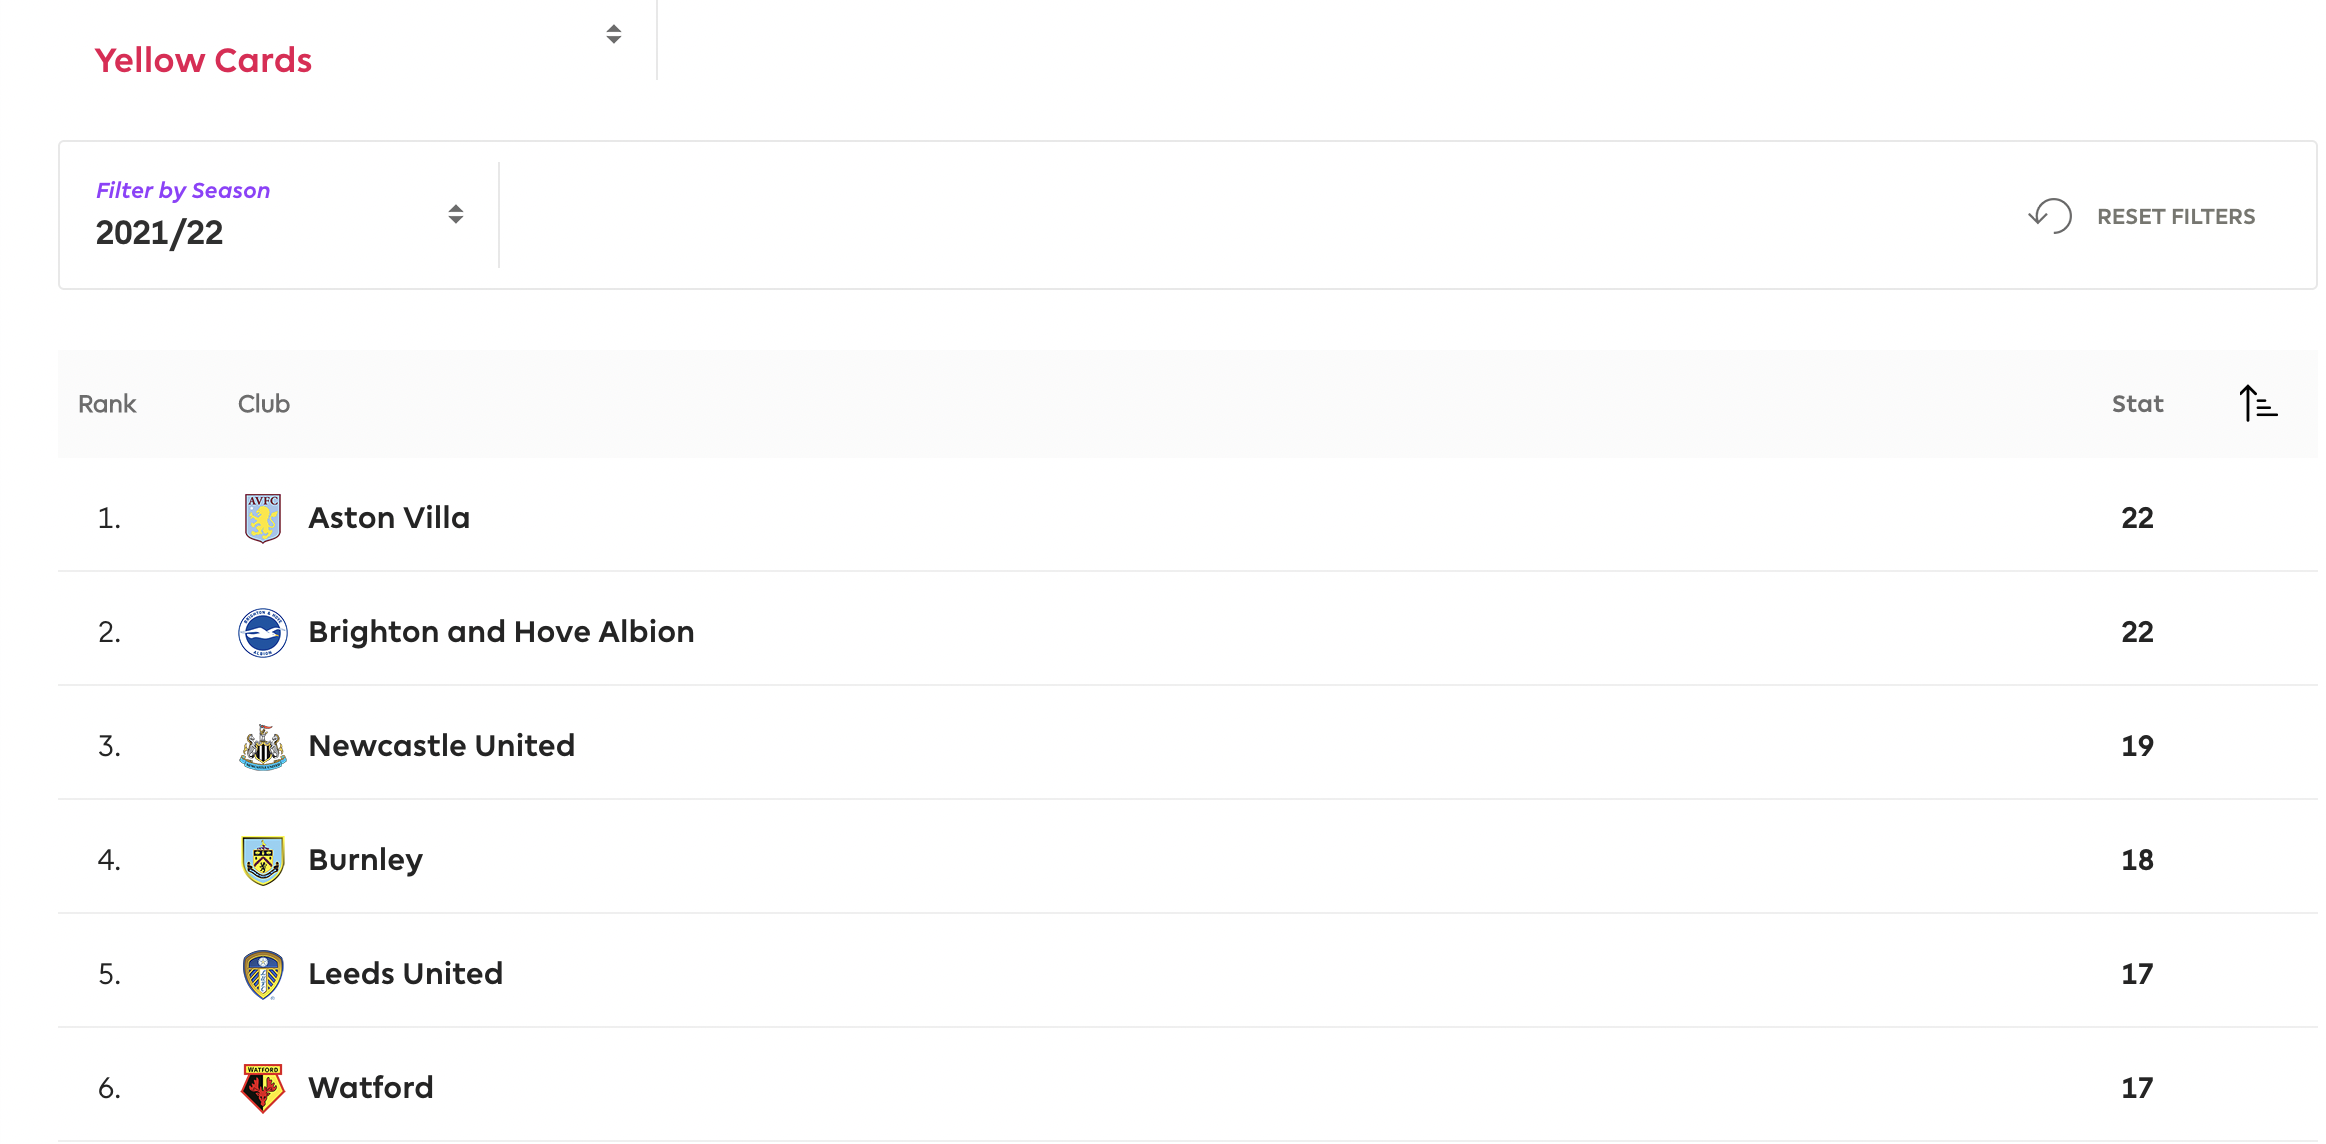Click the Brighton and Hove Albion badge

click(x=263, y=632)
